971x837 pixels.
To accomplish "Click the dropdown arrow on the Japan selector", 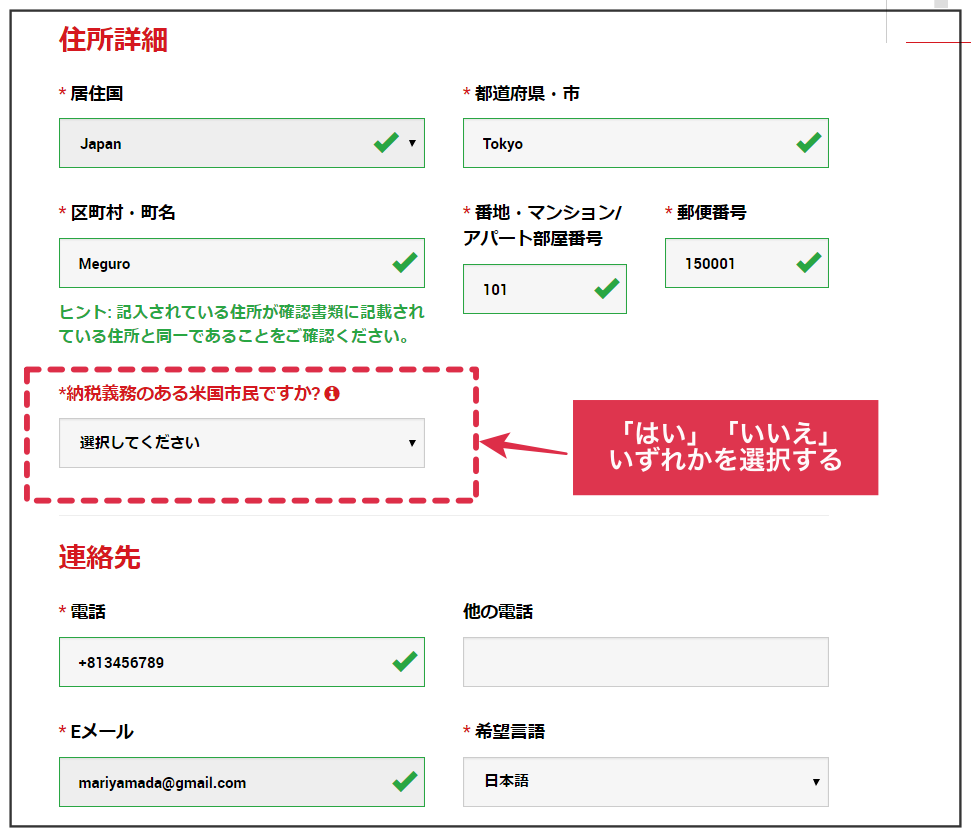I will point(413,143).
